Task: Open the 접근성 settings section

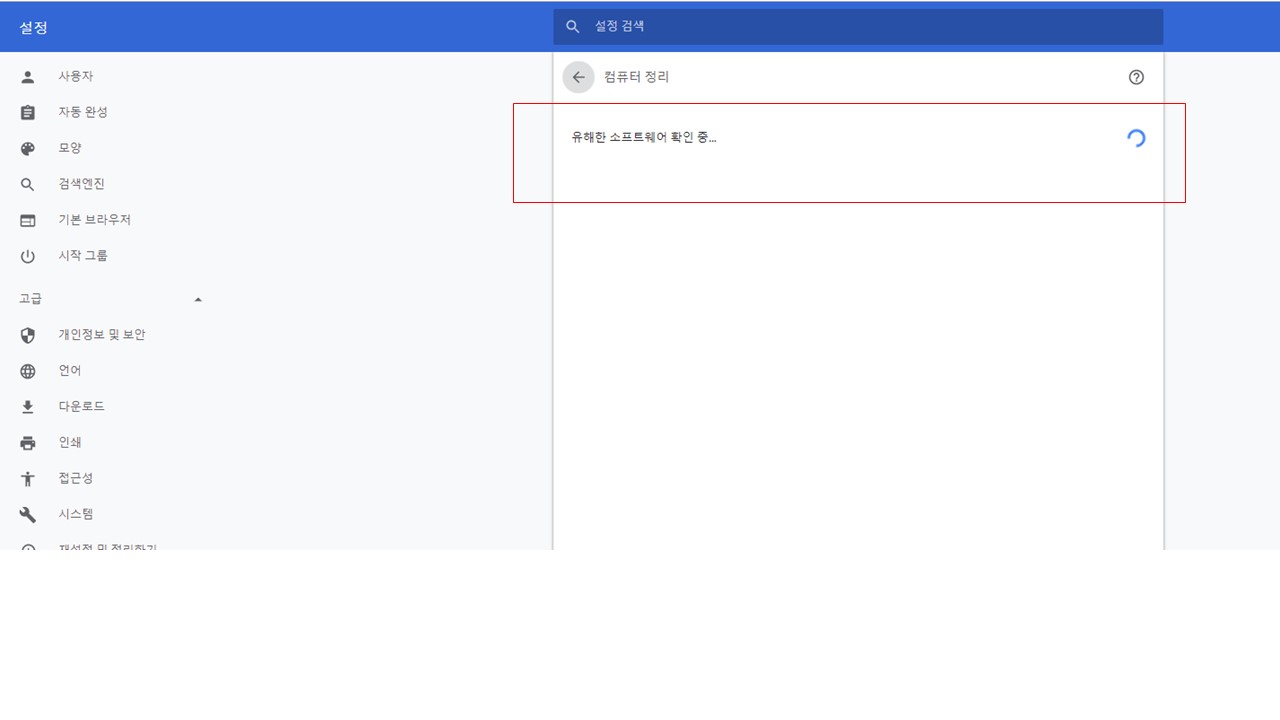Action: 76,479
